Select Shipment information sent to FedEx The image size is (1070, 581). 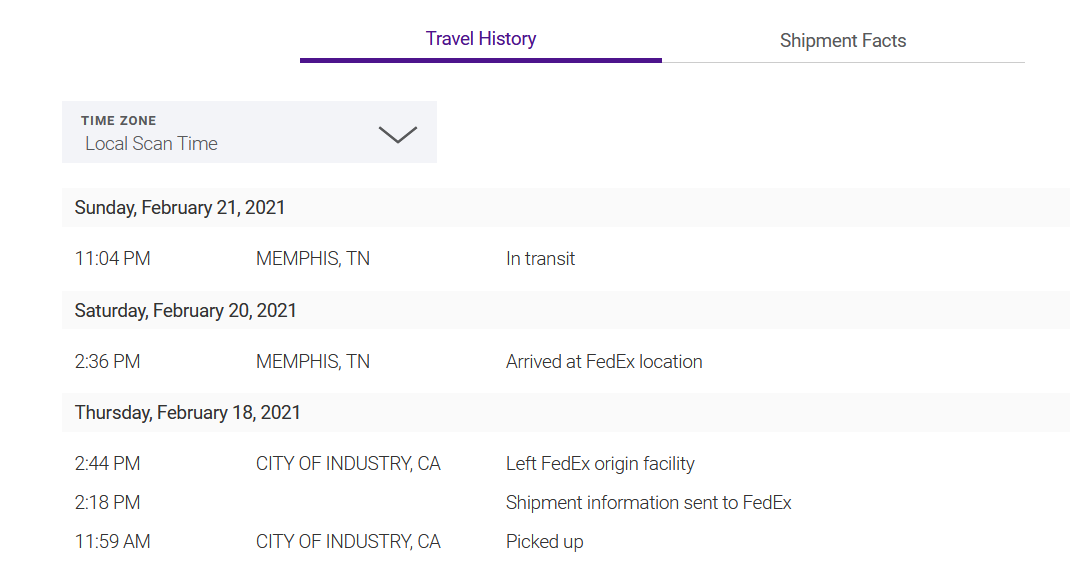648,502
